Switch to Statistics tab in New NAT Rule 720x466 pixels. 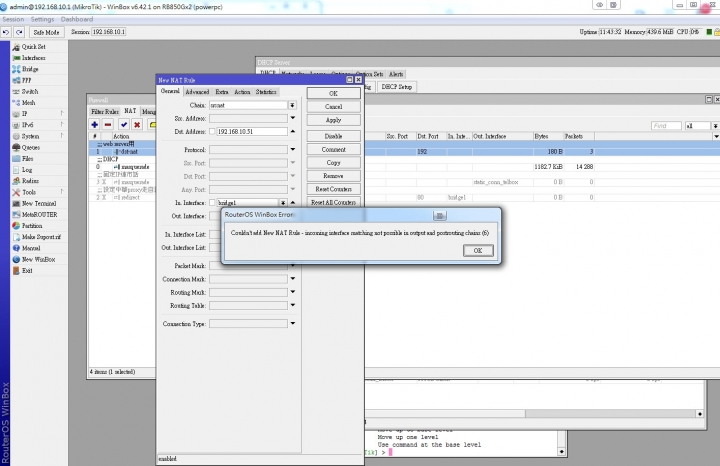[266, 92]
